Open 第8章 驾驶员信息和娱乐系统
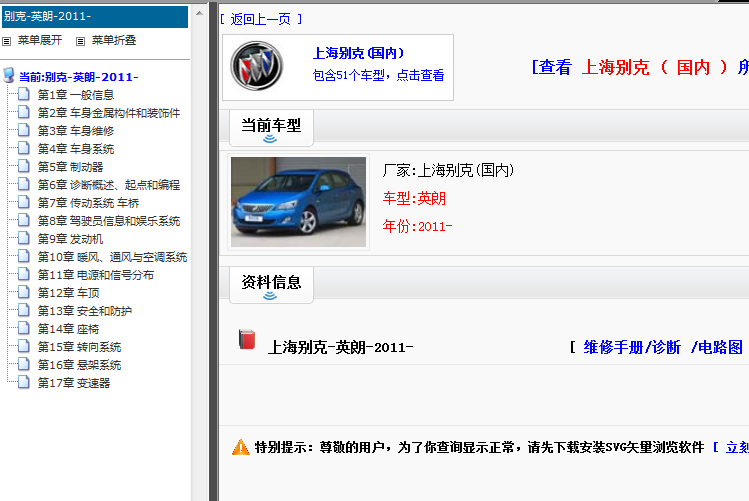The width and height of the screenshot is (749, 501). (x=109, y=221)
